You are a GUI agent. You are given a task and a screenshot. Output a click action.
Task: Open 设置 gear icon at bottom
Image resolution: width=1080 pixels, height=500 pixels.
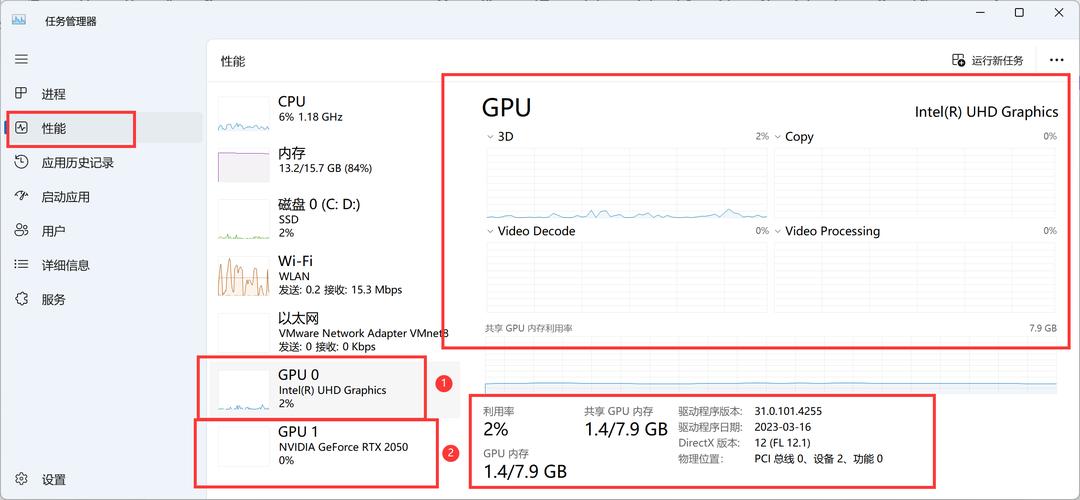[21, 480]
